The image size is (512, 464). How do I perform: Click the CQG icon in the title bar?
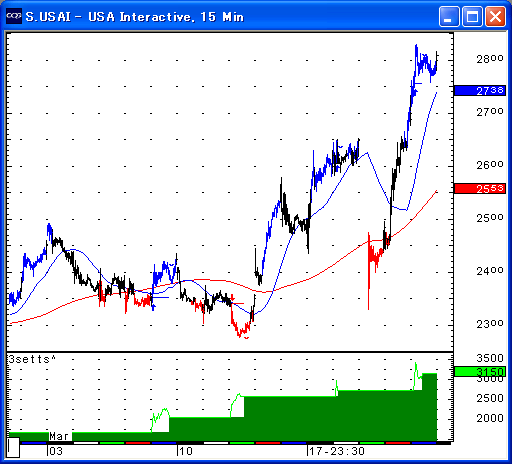pyautogui.click(x=14, y=16)
